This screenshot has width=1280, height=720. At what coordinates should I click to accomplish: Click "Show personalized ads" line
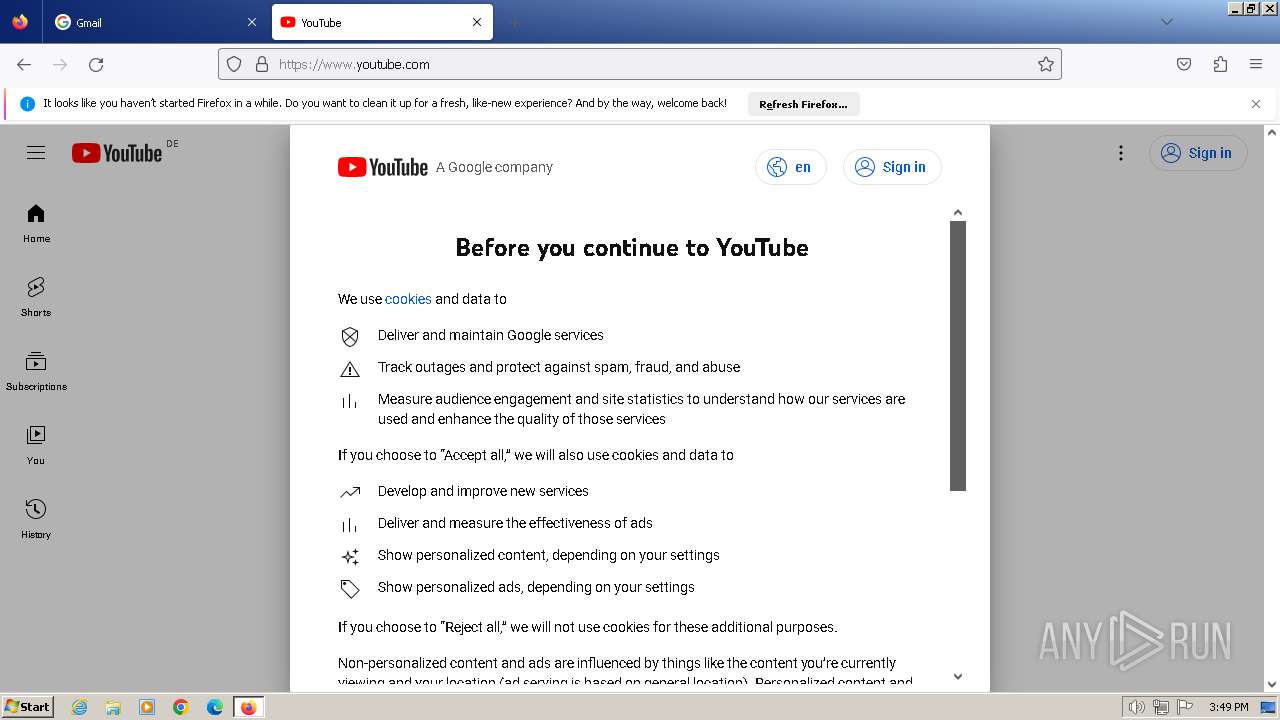(x=536, y=587)
